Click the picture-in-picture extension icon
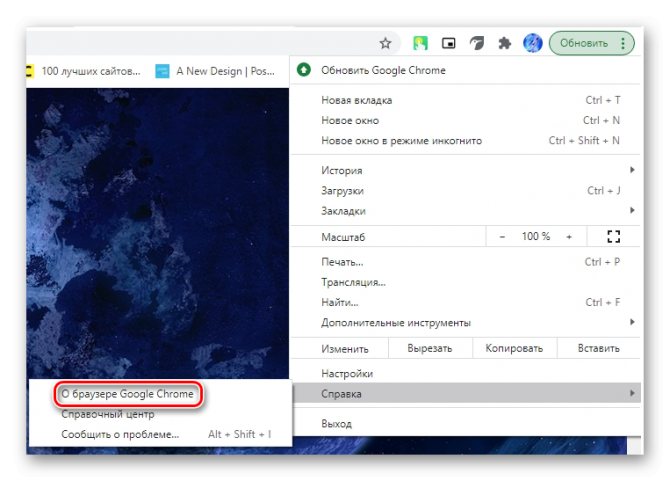This screenshot has height=481, width=670. [x=449, y=43]
